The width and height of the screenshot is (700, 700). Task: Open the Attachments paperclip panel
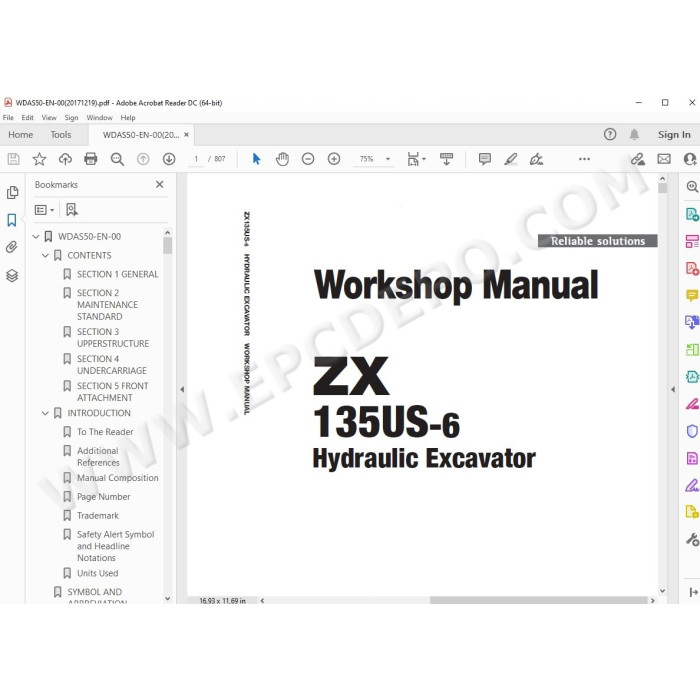[12, 247]
